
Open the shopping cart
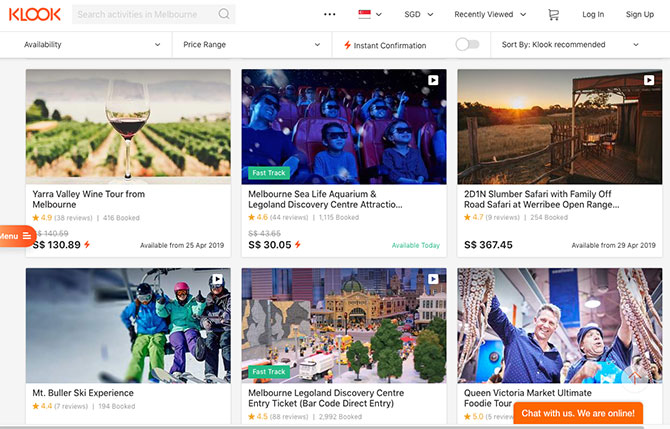tap(553, 15)
